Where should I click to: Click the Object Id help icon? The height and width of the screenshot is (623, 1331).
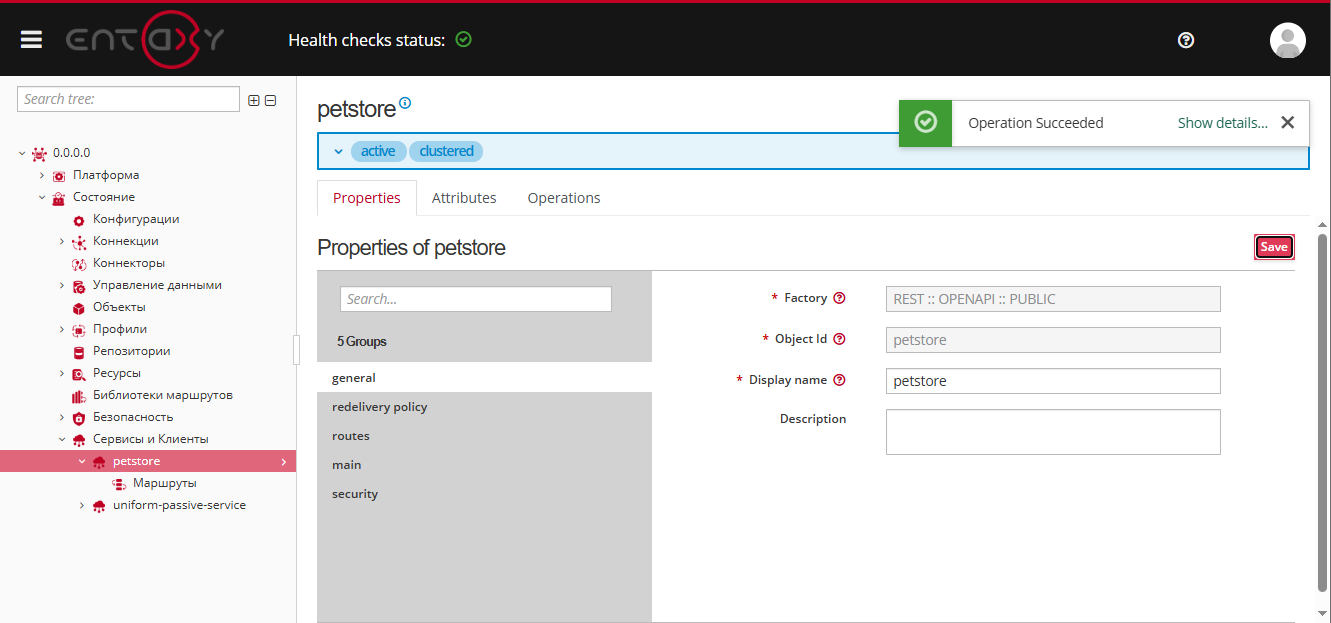click(x=840, y=339)
